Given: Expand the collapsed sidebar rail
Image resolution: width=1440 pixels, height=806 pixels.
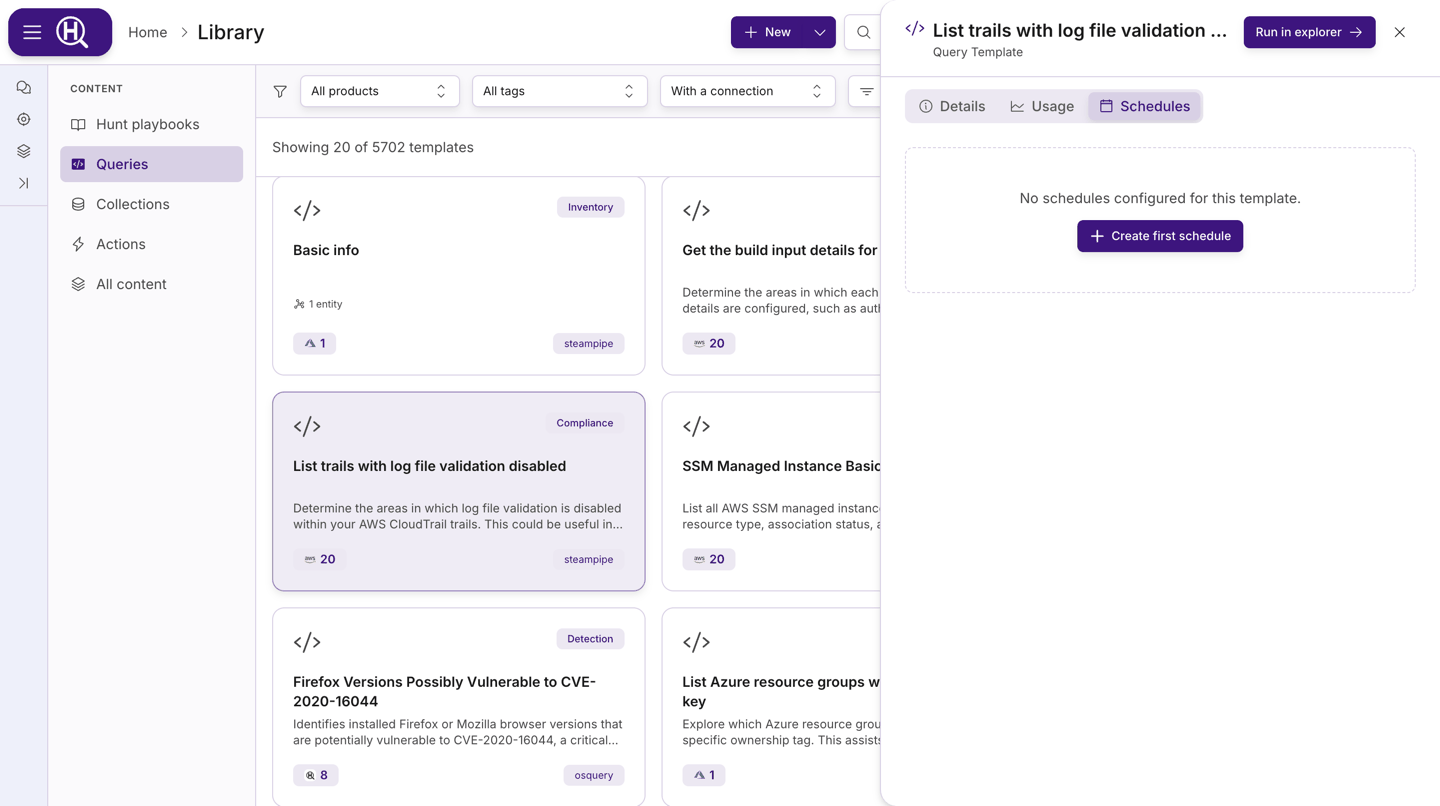Looking at the screenshot, I should tap(24, 184).
